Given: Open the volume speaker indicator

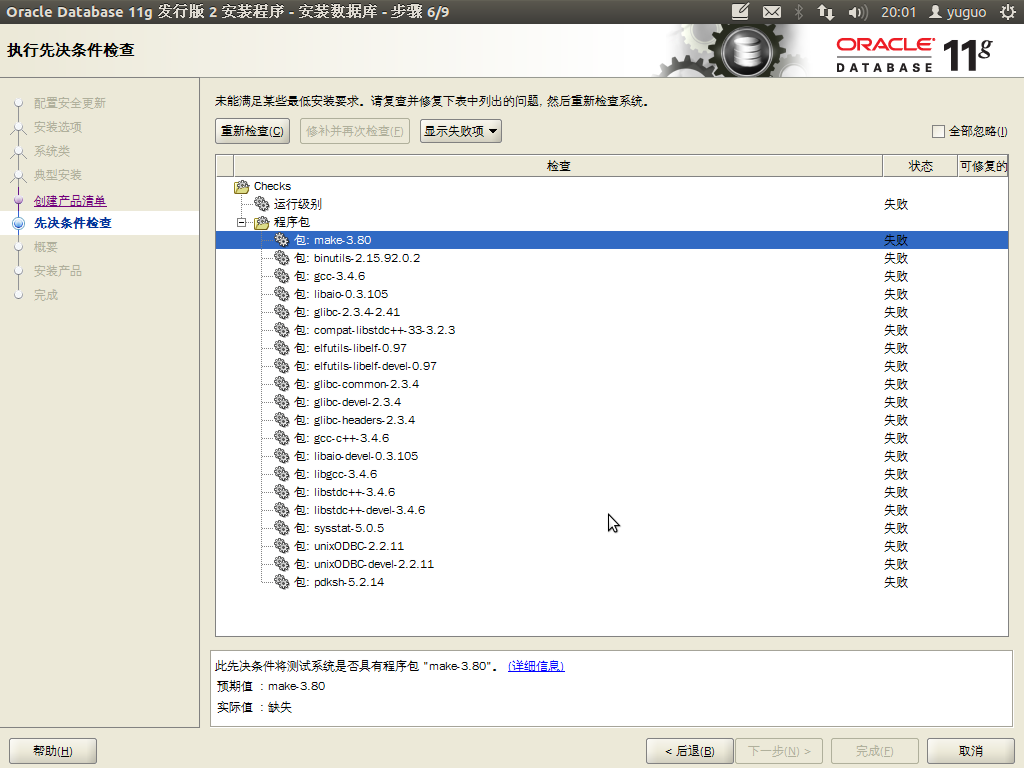Looking at the screenshot, I should click(x=857, y=12).
